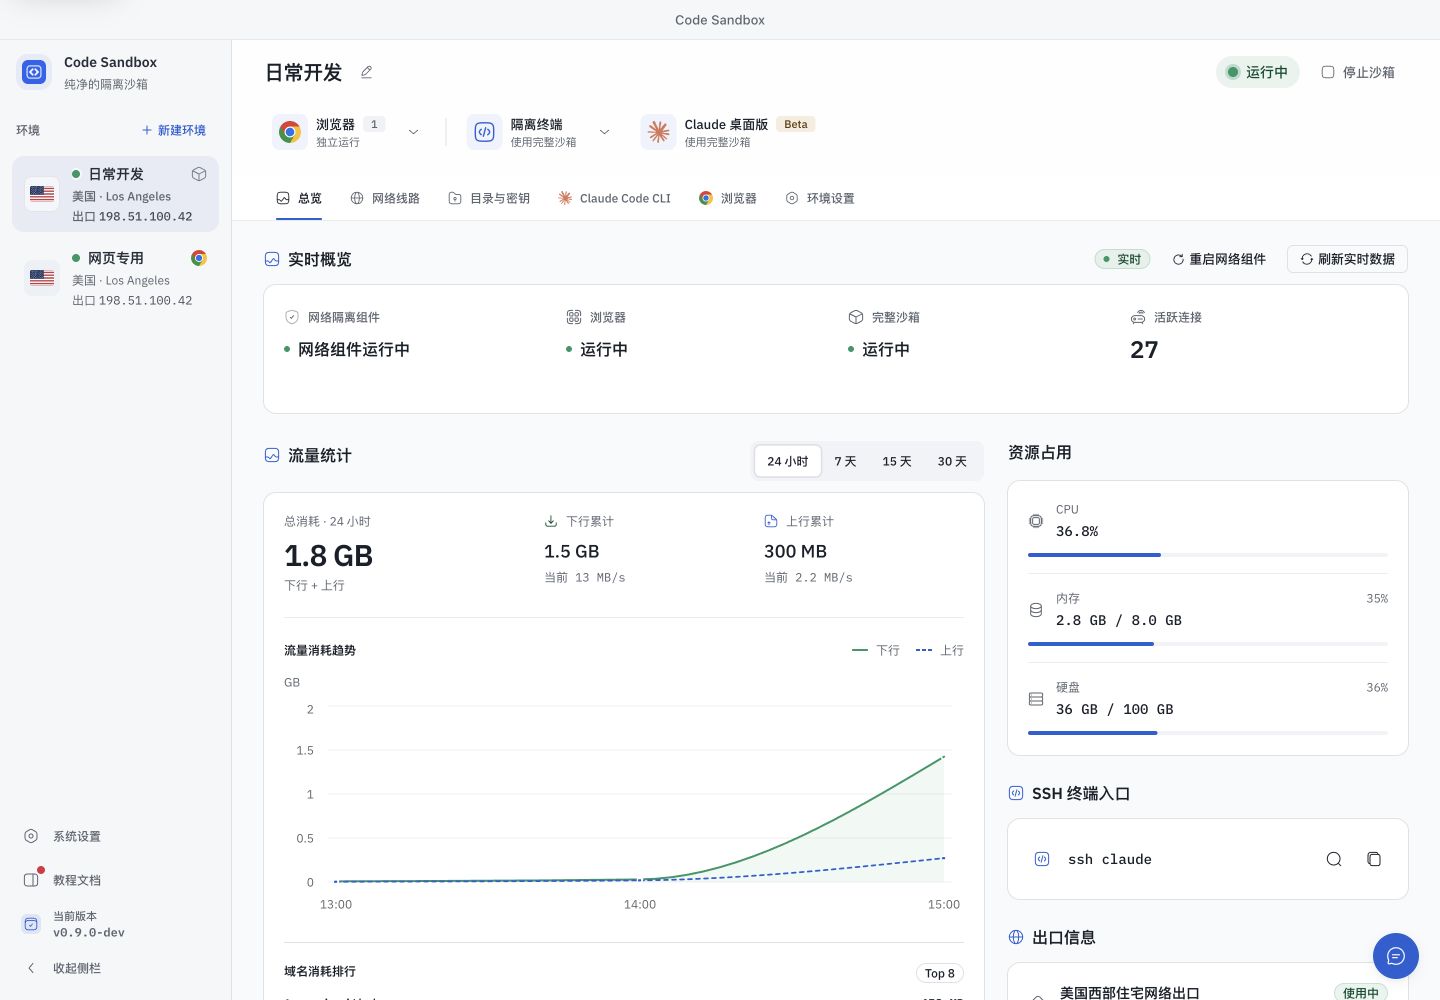Open 教程文档 book icon
This screenshot has height=1000, width=1440.
(x=31, y=880)
